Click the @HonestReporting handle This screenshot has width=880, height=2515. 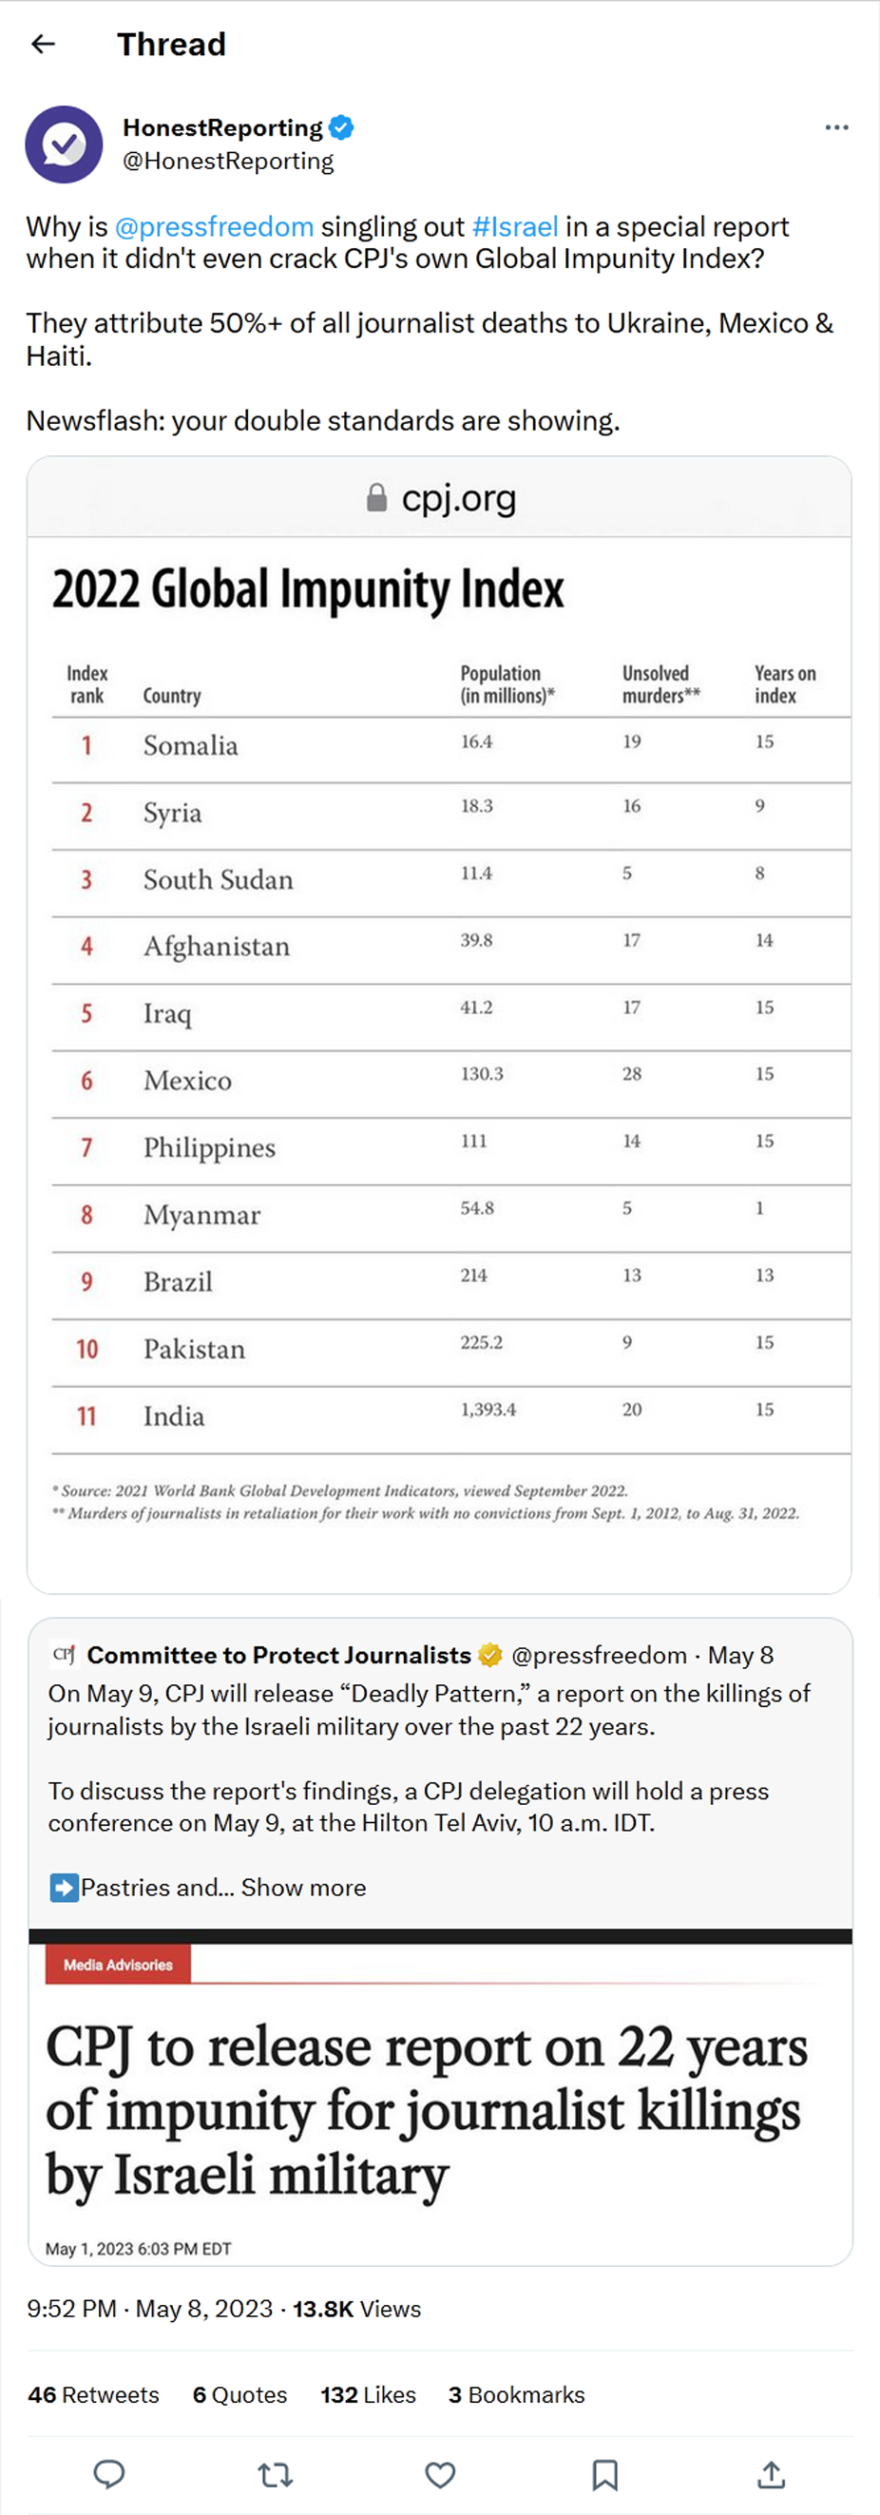click(228, 161)
